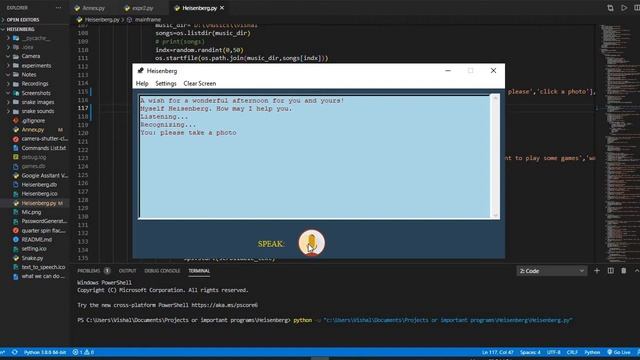Open text_to_speech.ico in the explorer
640x360 pixels.
pos(43,267)
